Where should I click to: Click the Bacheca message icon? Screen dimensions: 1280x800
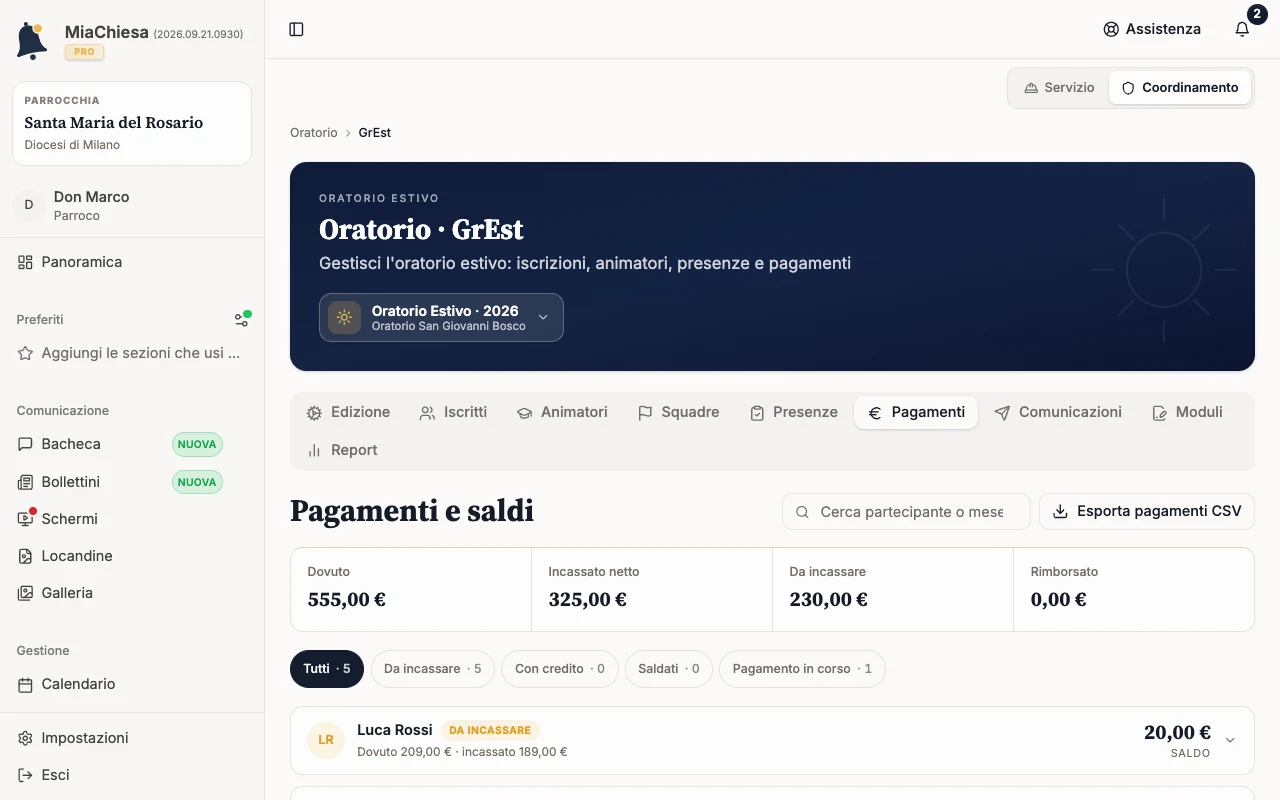point(25,444)
